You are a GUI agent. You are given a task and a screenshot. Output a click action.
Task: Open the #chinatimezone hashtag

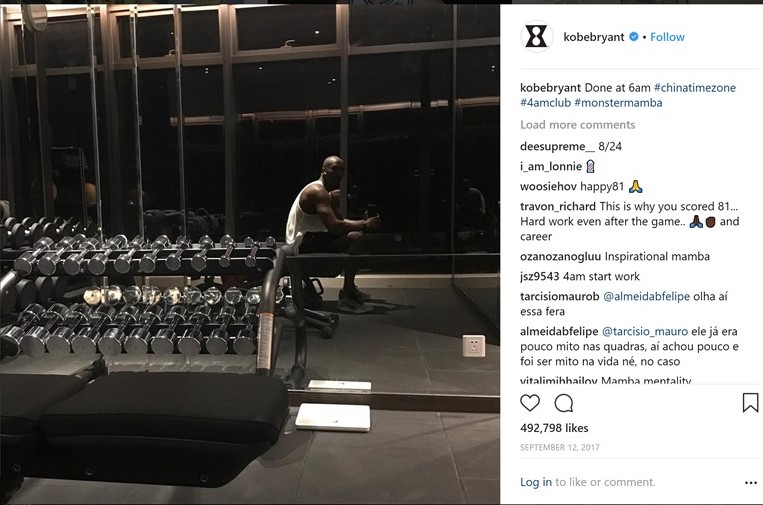695,88
